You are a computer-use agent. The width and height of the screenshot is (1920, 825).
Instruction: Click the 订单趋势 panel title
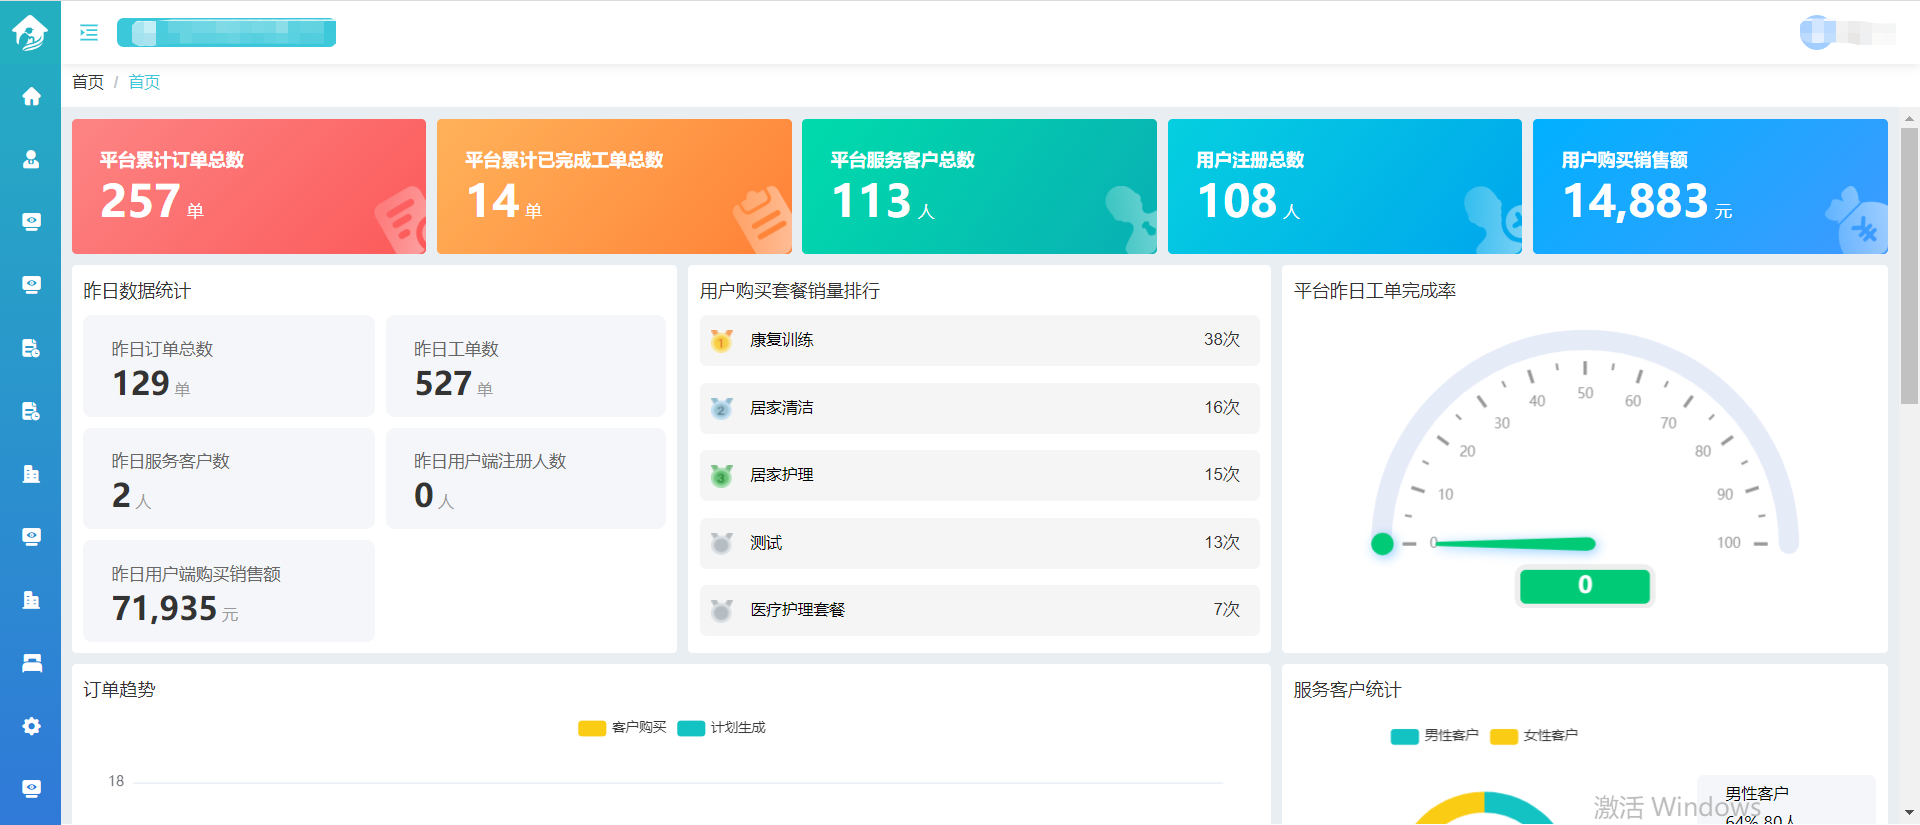click(x=119, y=690)
